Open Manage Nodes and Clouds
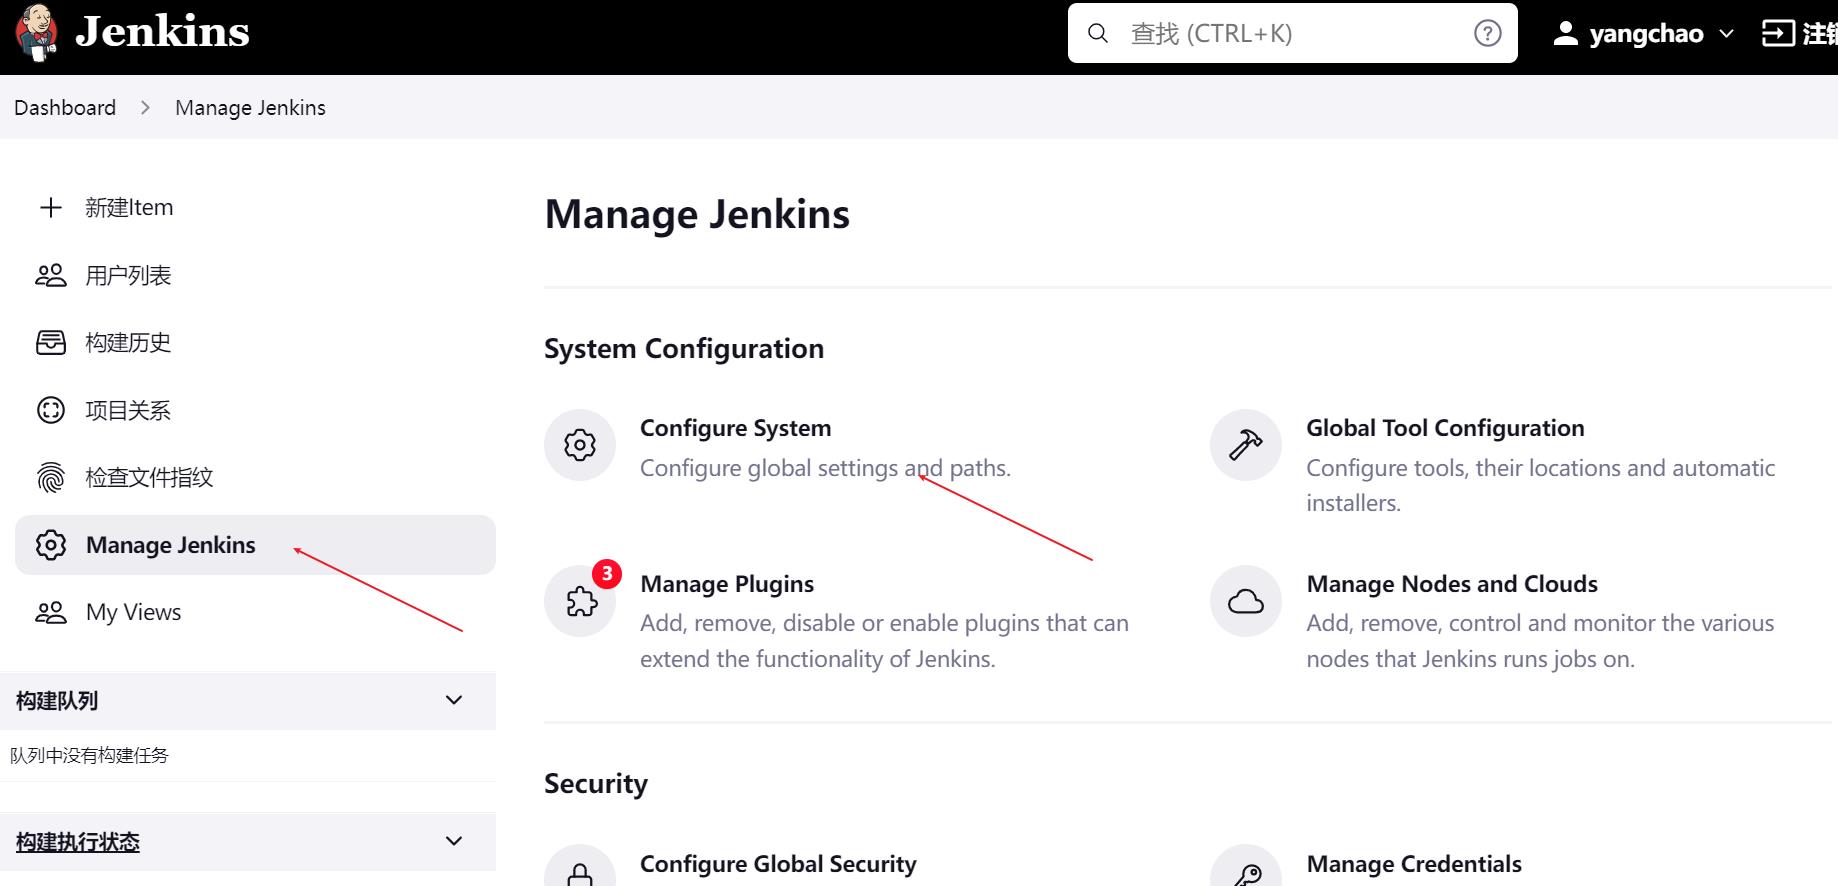The image size is (1838, 886). click(1452, 584)
